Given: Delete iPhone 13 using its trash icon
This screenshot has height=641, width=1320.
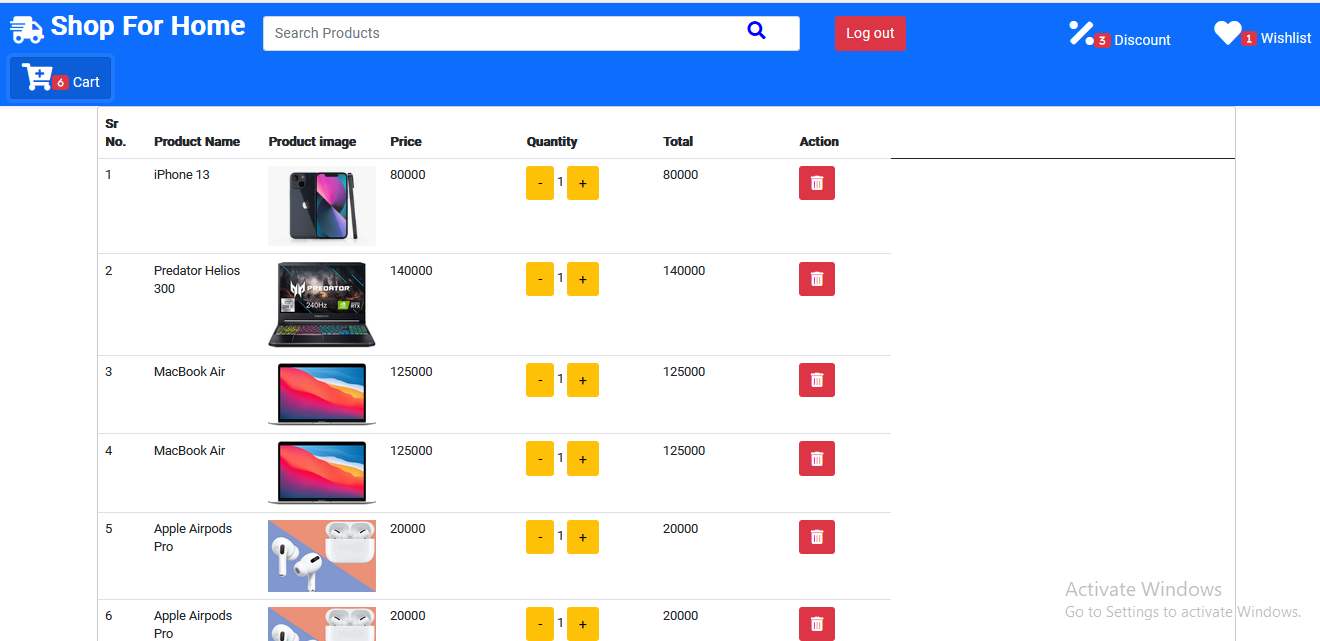Looking at the screenshot, I should tap(817, 182).
